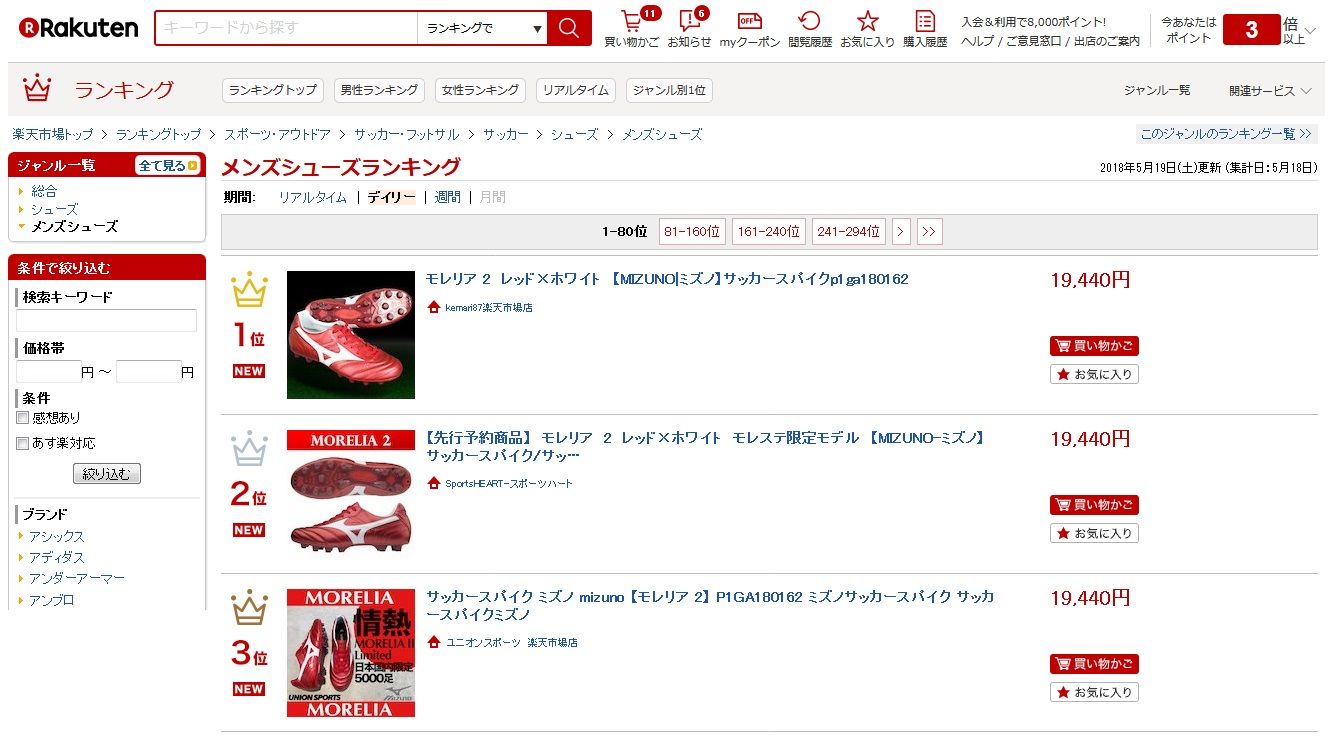Click the silver crown for rank 2
Viewport: 1330px width, 738px height.
pyautogui.click(x=249, y=449)
